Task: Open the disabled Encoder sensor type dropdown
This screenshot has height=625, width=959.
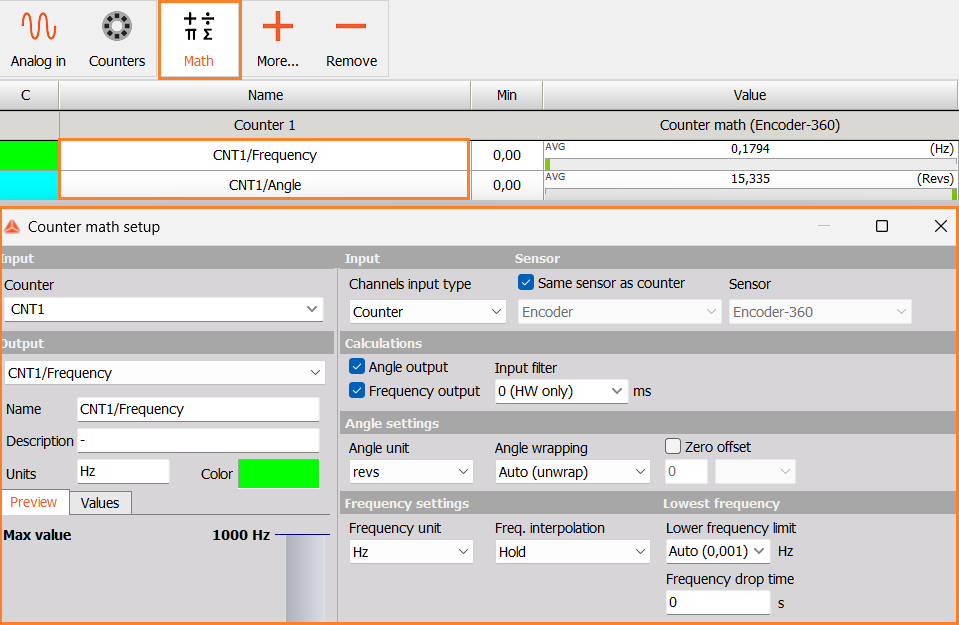Action: [620, 312]
